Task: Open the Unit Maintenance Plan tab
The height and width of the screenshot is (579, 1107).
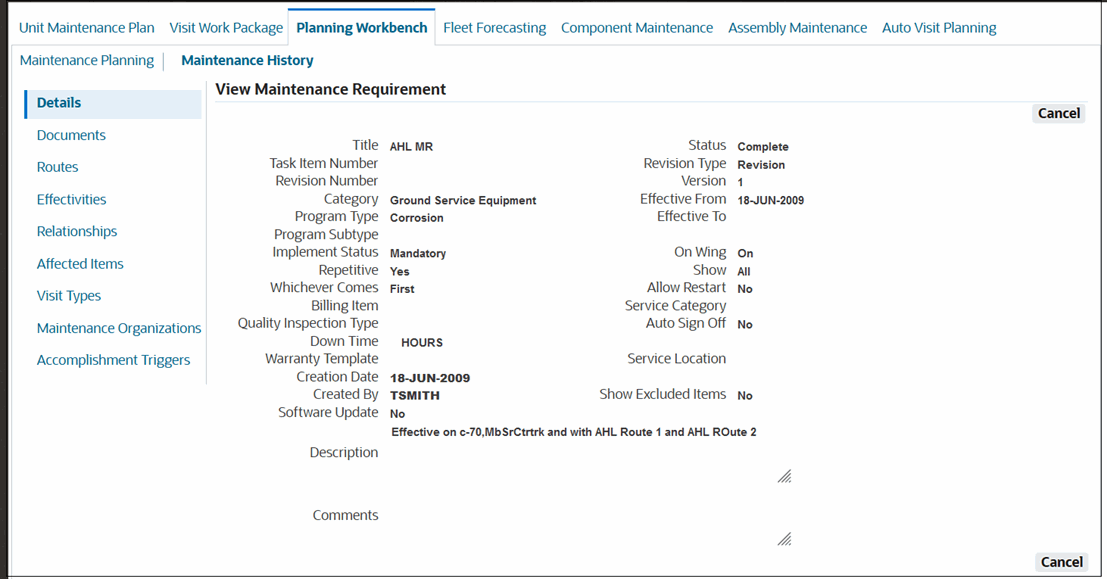Action: [86, 28]
